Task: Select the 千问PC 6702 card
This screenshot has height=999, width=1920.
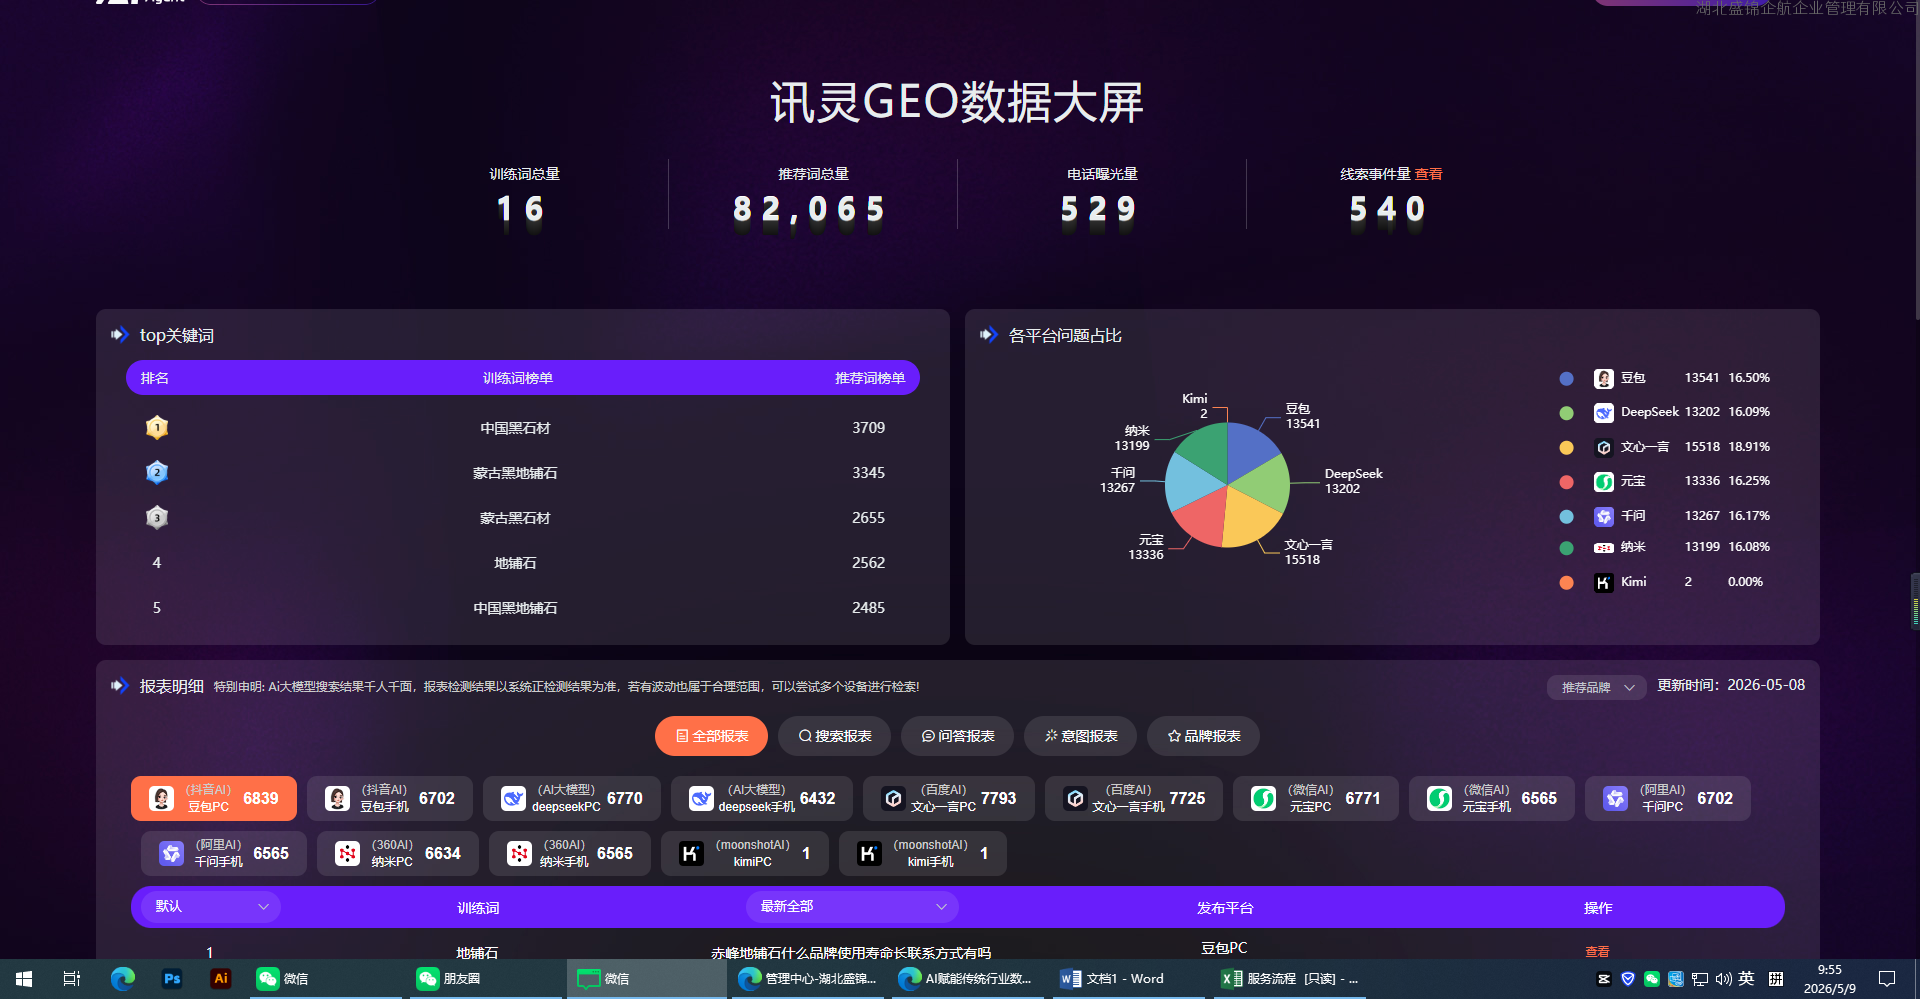Action: (x=1668, y=798)
